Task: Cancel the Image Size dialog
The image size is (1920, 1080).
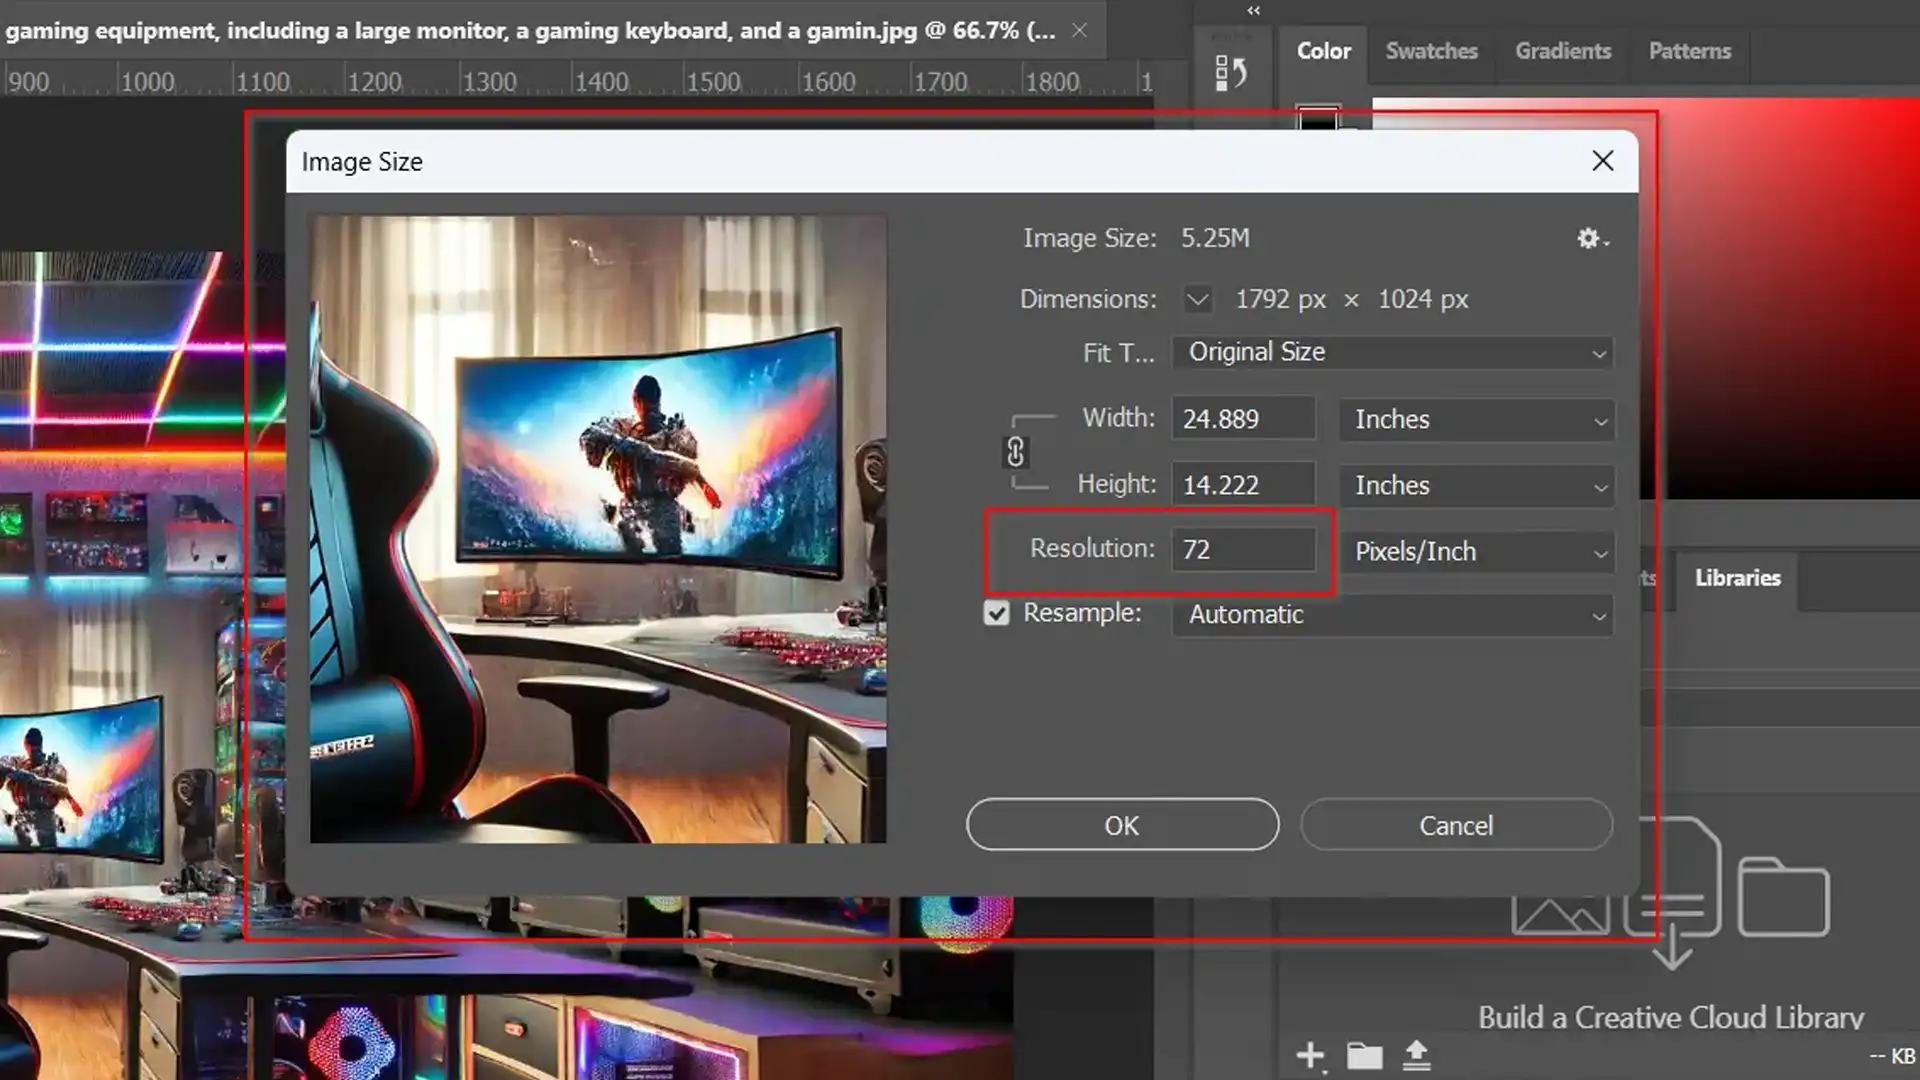Action: point(1456,825)
